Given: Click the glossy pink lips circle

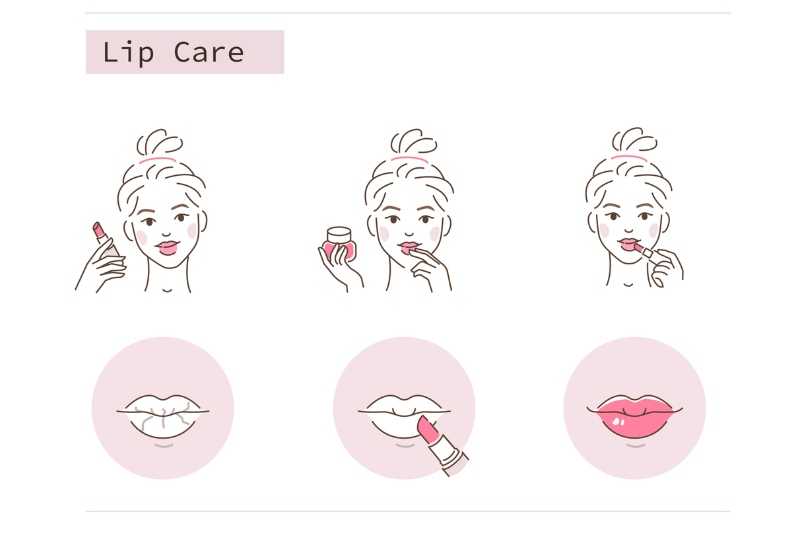Looking at the screenshot, I should pos(635,408).
